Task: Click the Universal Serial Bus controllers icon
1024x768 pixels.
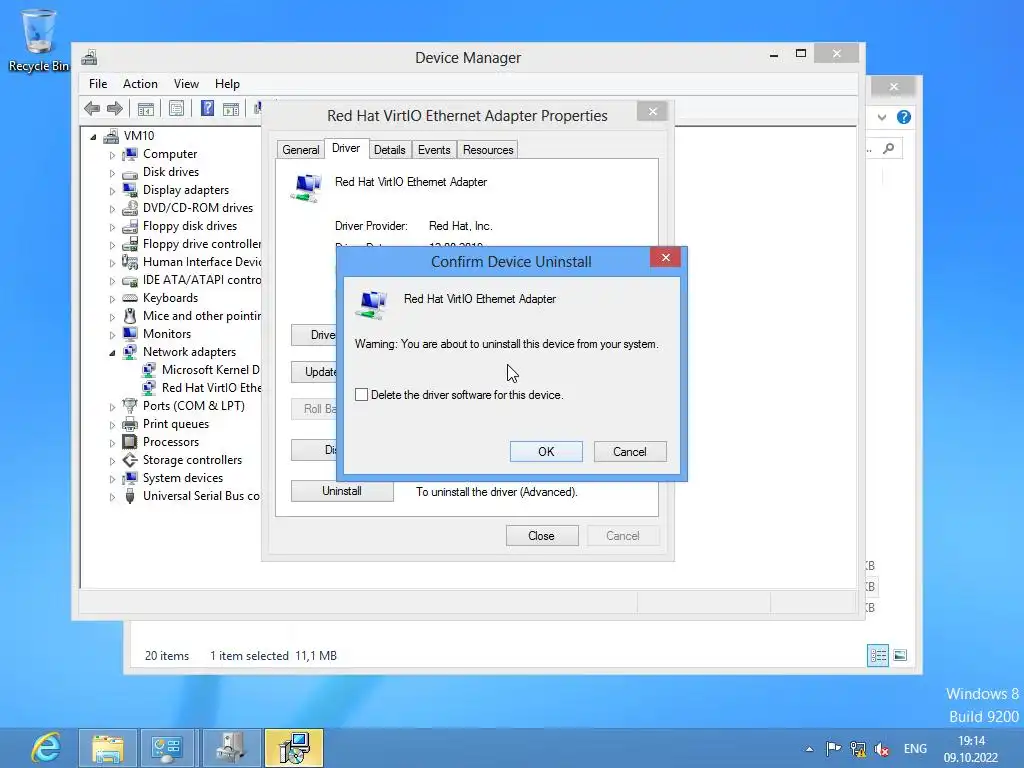Action: coord(130,496)
